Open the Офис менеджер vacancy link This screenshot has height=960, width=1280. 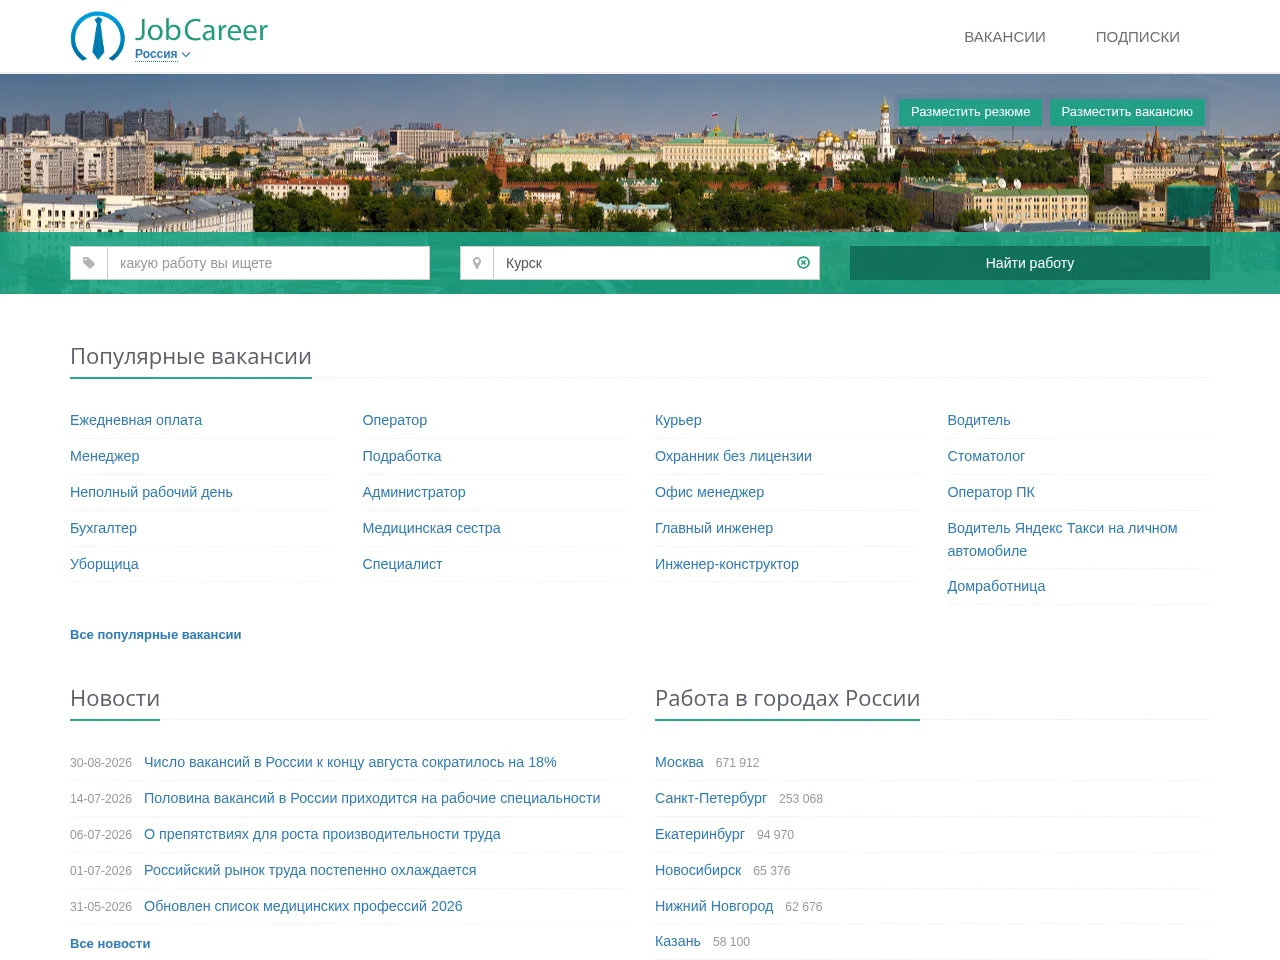(x=709, y=492)
